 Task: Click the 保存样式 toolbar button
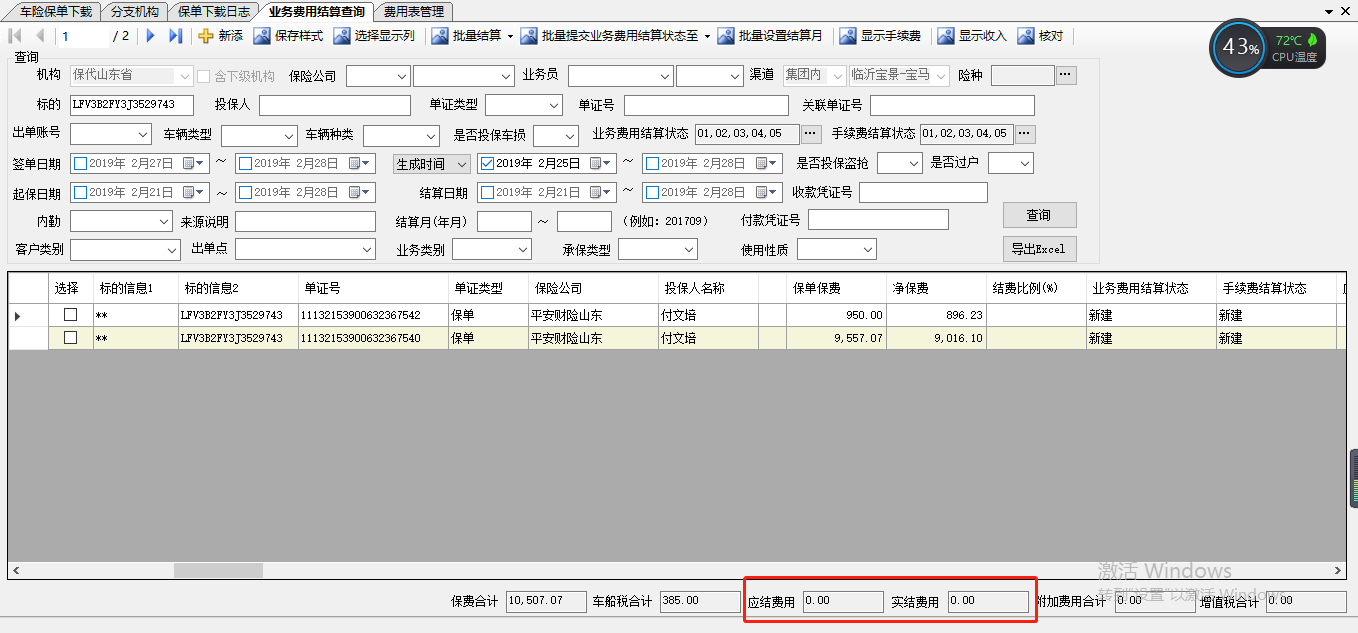click(x=288, y=36)
